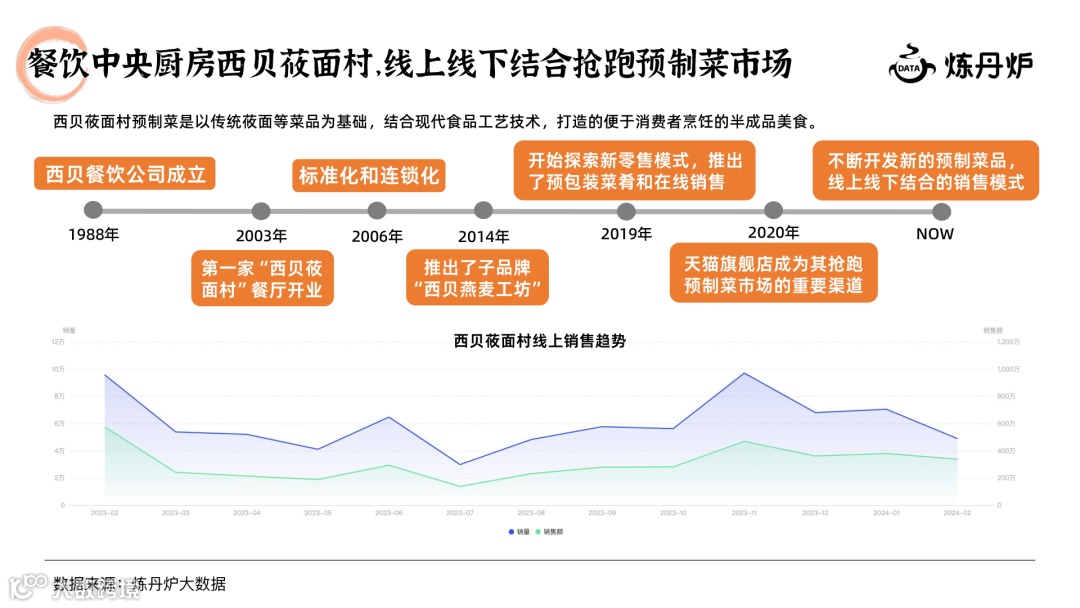Click the 1,000万 right axis value
This screenshot has height=608, width=1080.
point(1008,370)
